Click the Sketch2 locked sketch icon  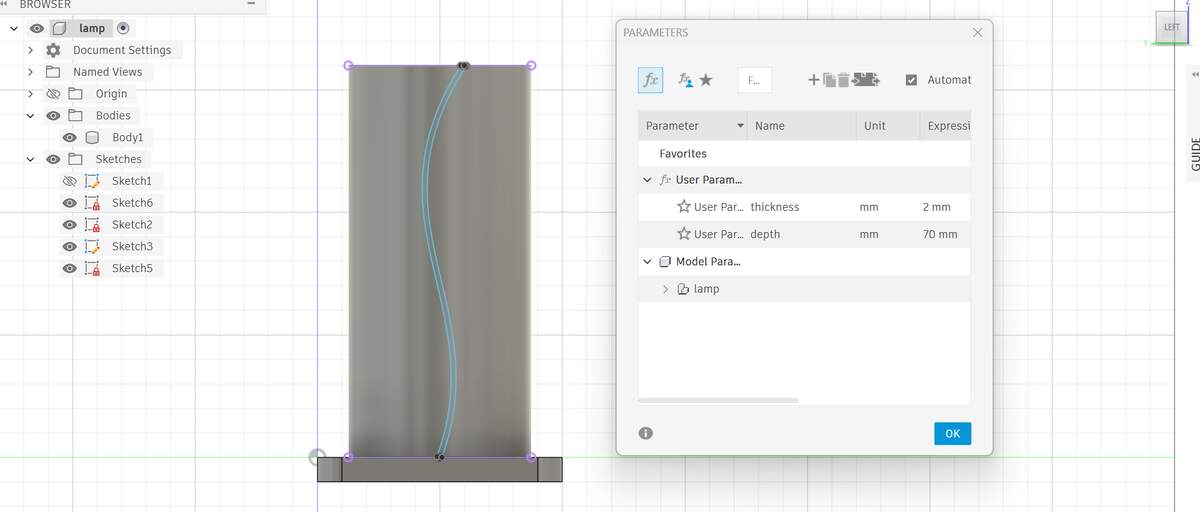coord(93,225)
